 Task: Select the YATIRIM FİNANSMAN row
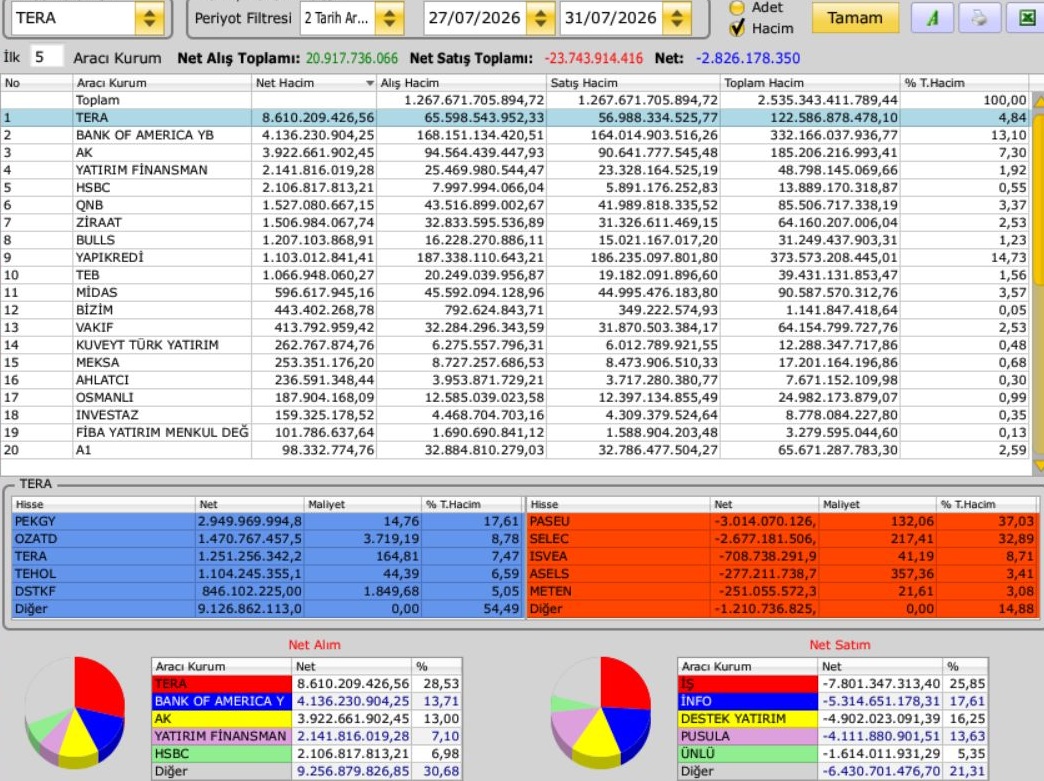click(x=515, y=170)
